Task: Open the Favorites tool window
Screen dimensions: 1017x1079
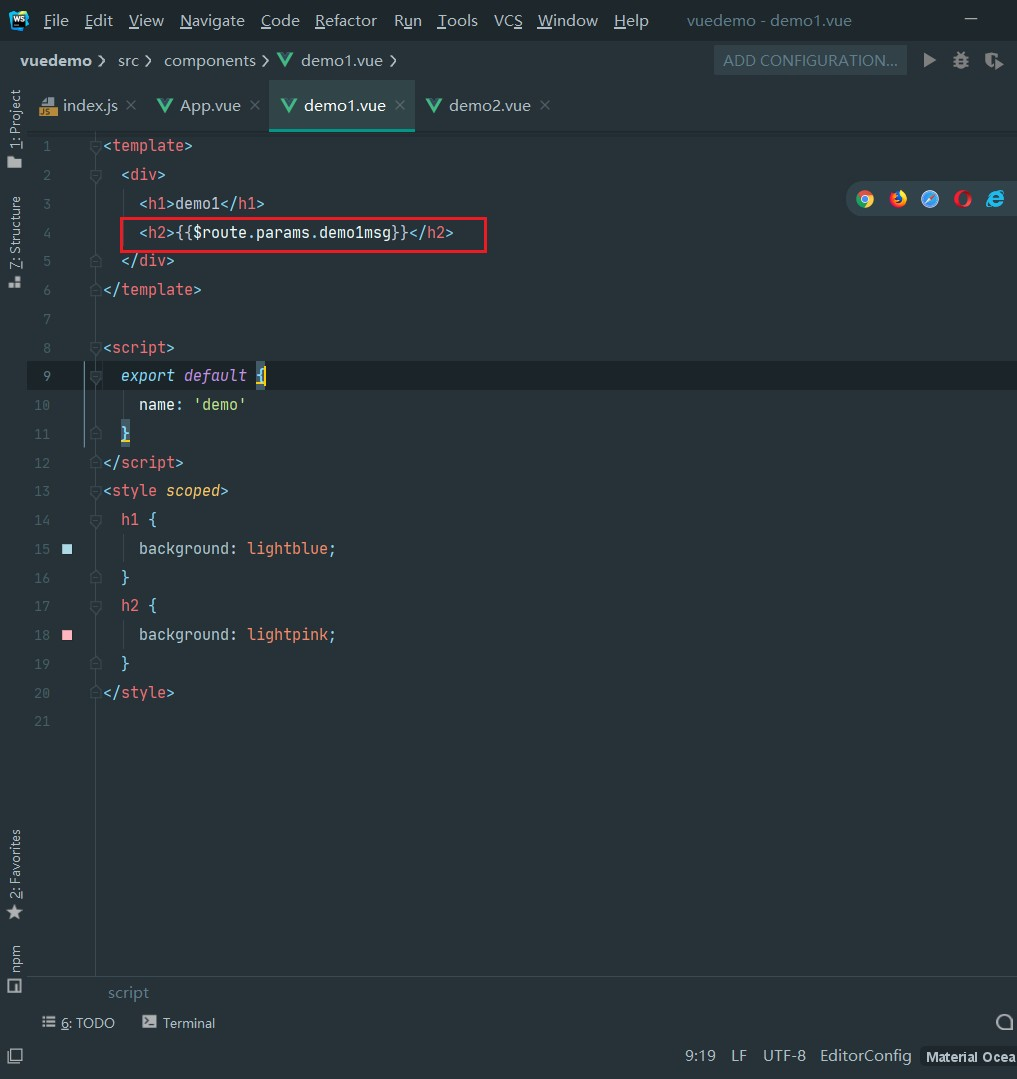Action: click(14, 874)
